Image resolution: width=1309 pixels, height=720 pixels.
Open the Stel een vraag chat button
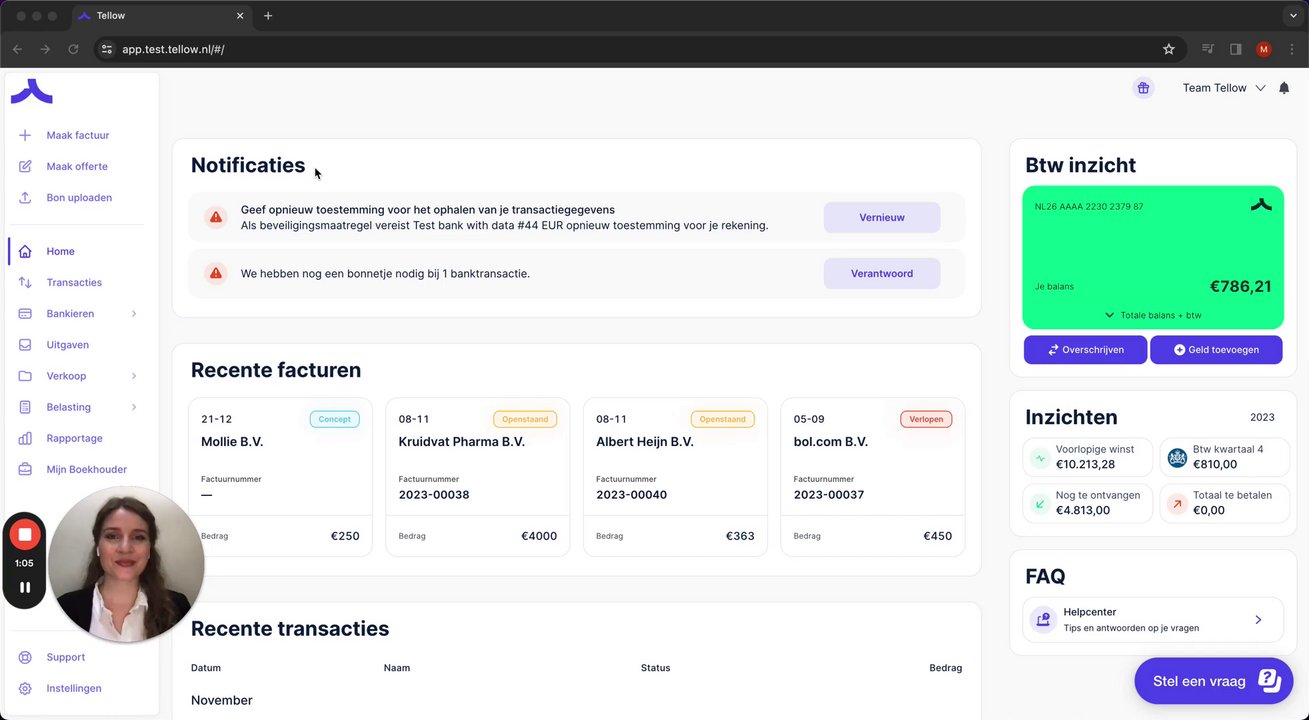1214,681
